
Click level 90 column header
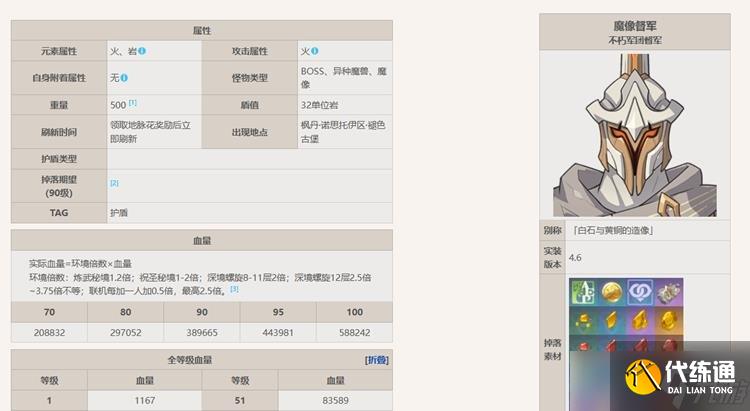202,312
